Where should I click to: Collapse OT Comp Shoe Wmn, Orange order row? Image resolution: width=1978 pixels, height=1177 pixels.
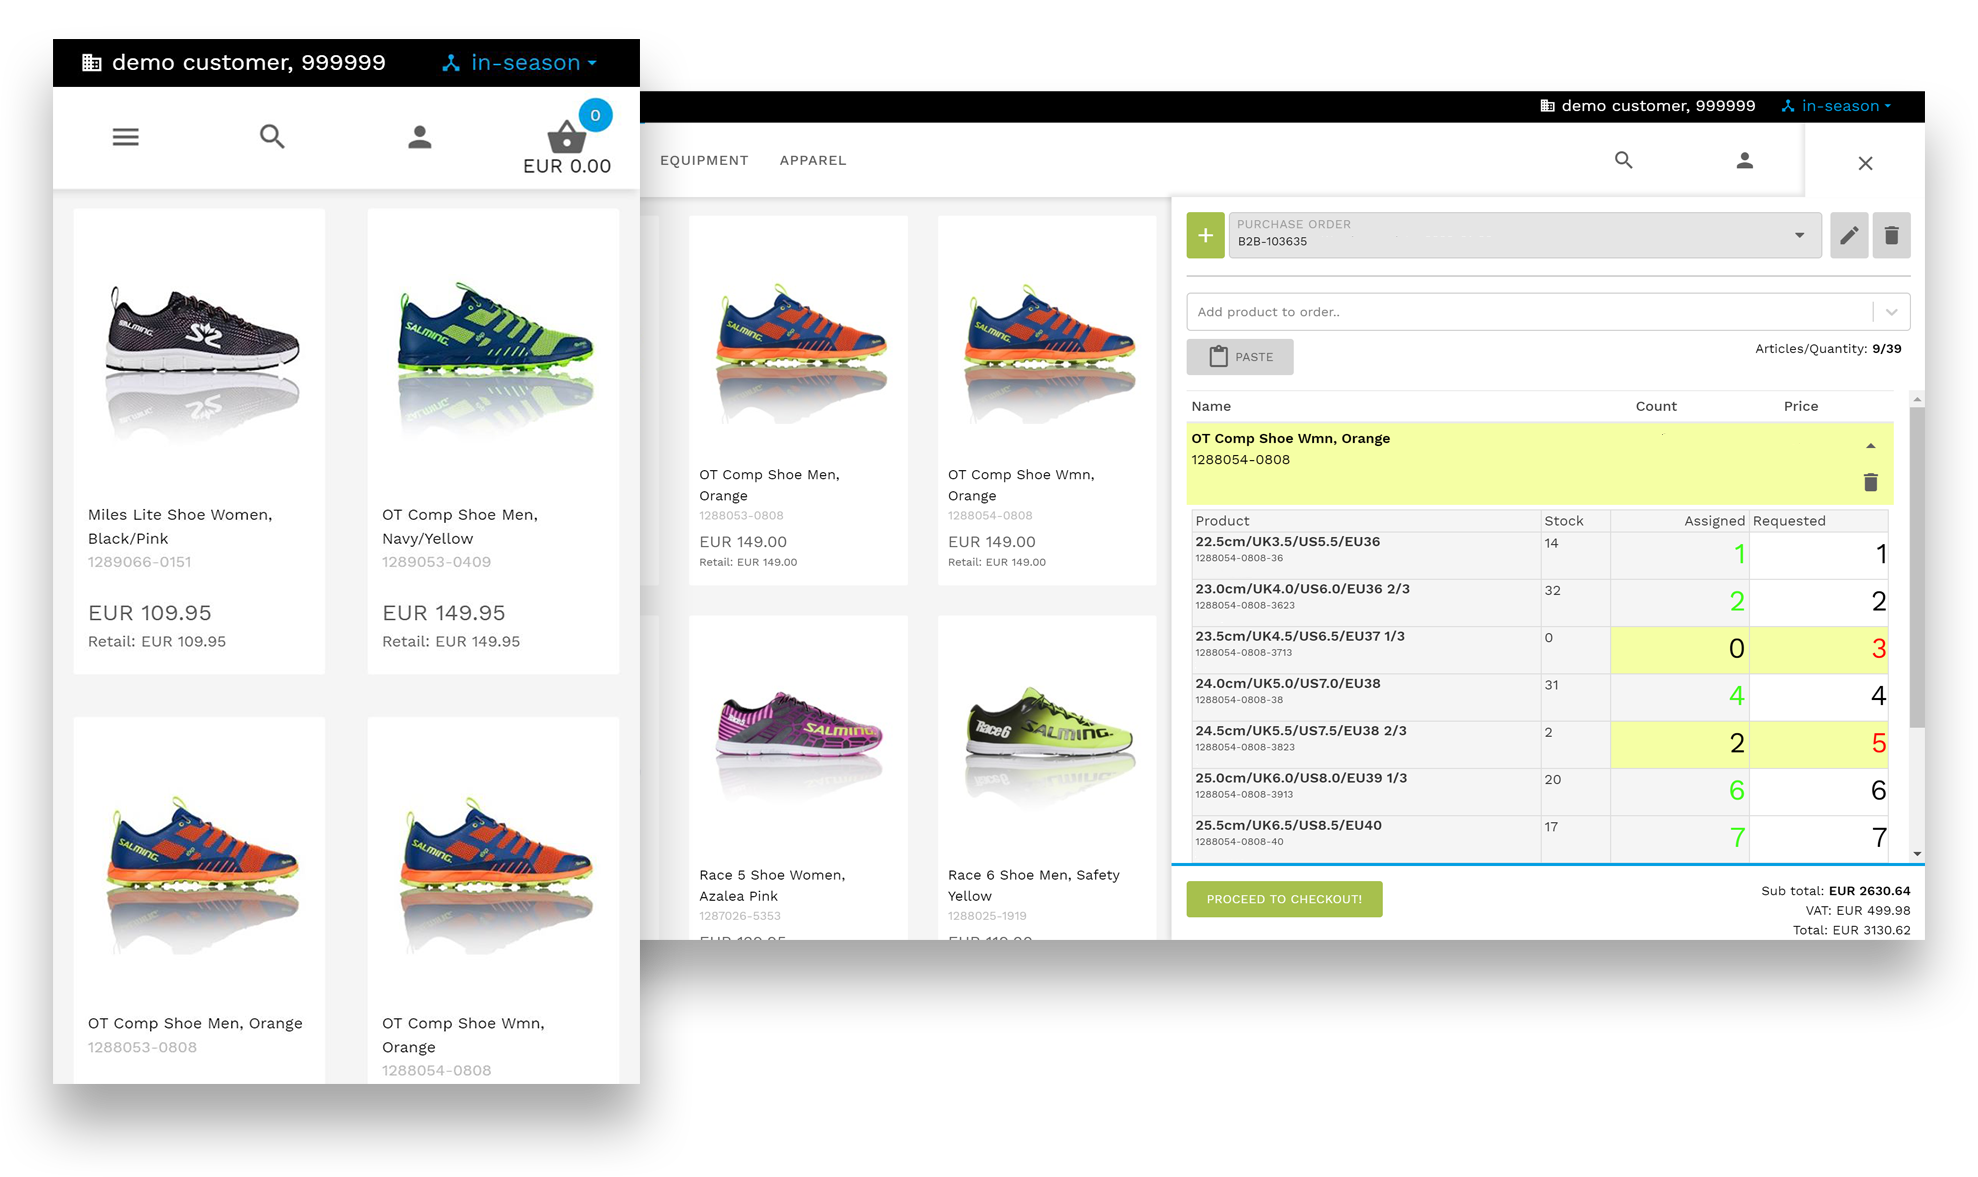(1871, 446)
